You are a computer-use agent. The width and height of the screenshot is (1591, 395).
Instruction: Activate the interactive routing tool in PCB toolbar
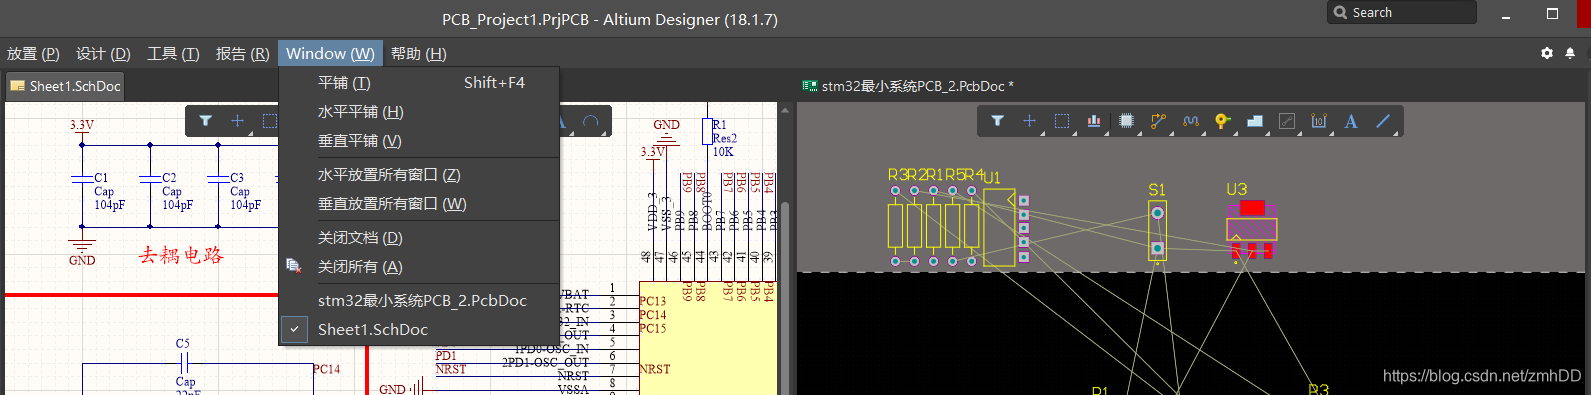(x=1158, y=121)
